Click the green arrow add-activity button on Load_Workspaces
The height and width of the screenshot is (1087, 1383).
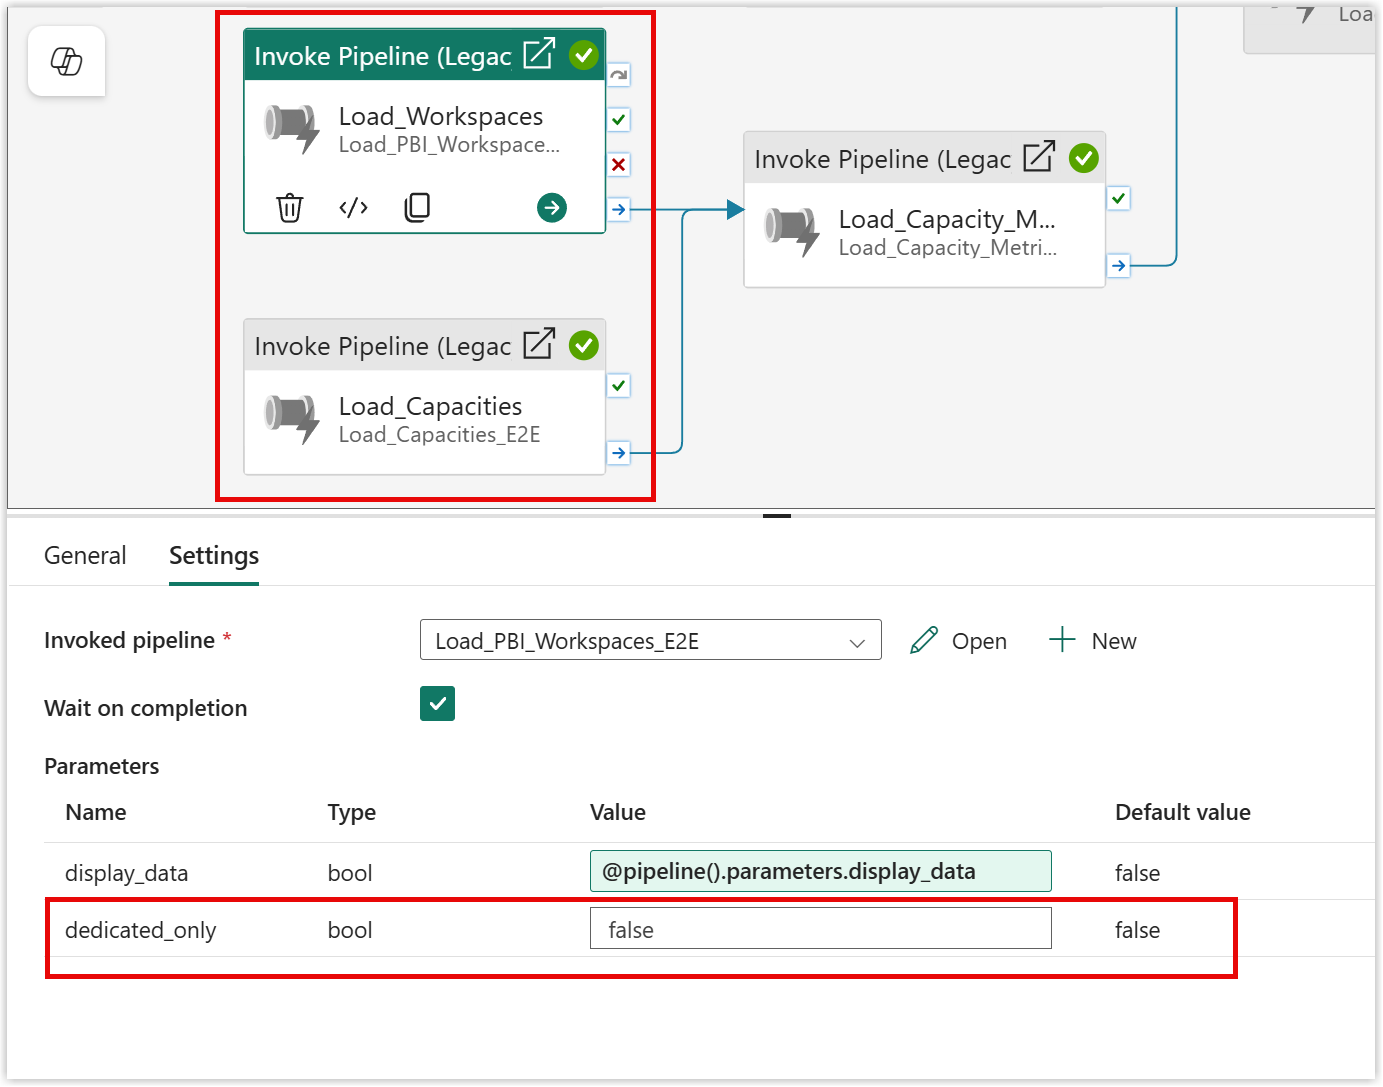[x=552, y=207]
